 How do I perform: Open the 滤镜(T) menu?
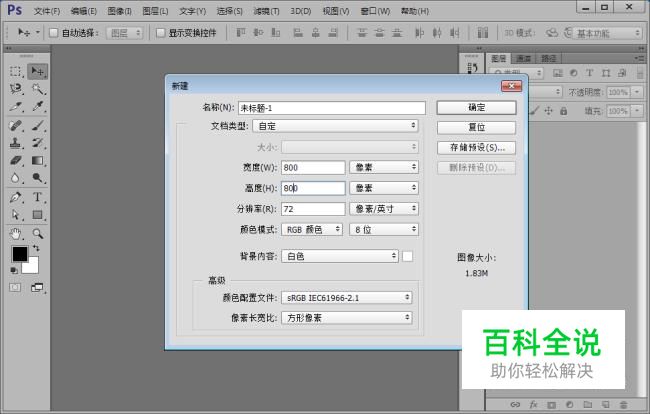click(x=266, y=11)
